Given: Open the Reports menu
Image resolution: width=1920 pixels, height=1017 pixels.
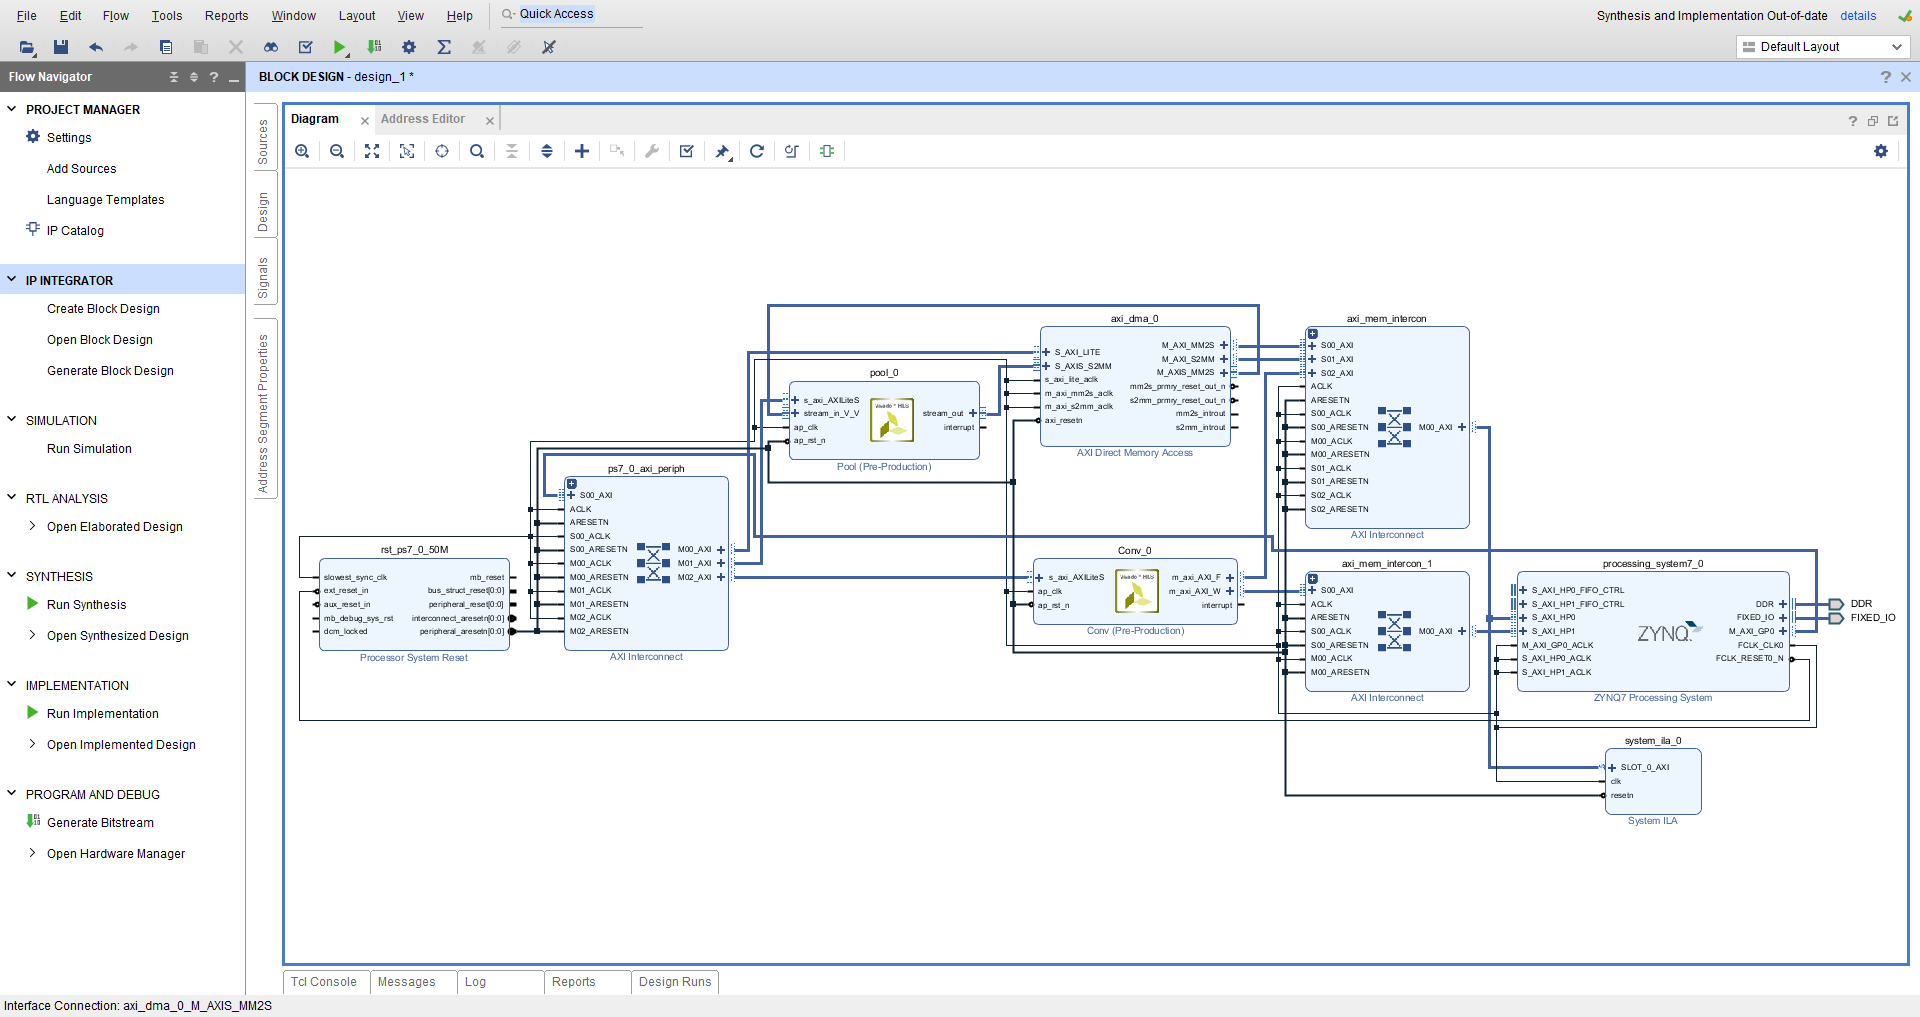Looking at the screenshot, I should (x=226, y=16).
